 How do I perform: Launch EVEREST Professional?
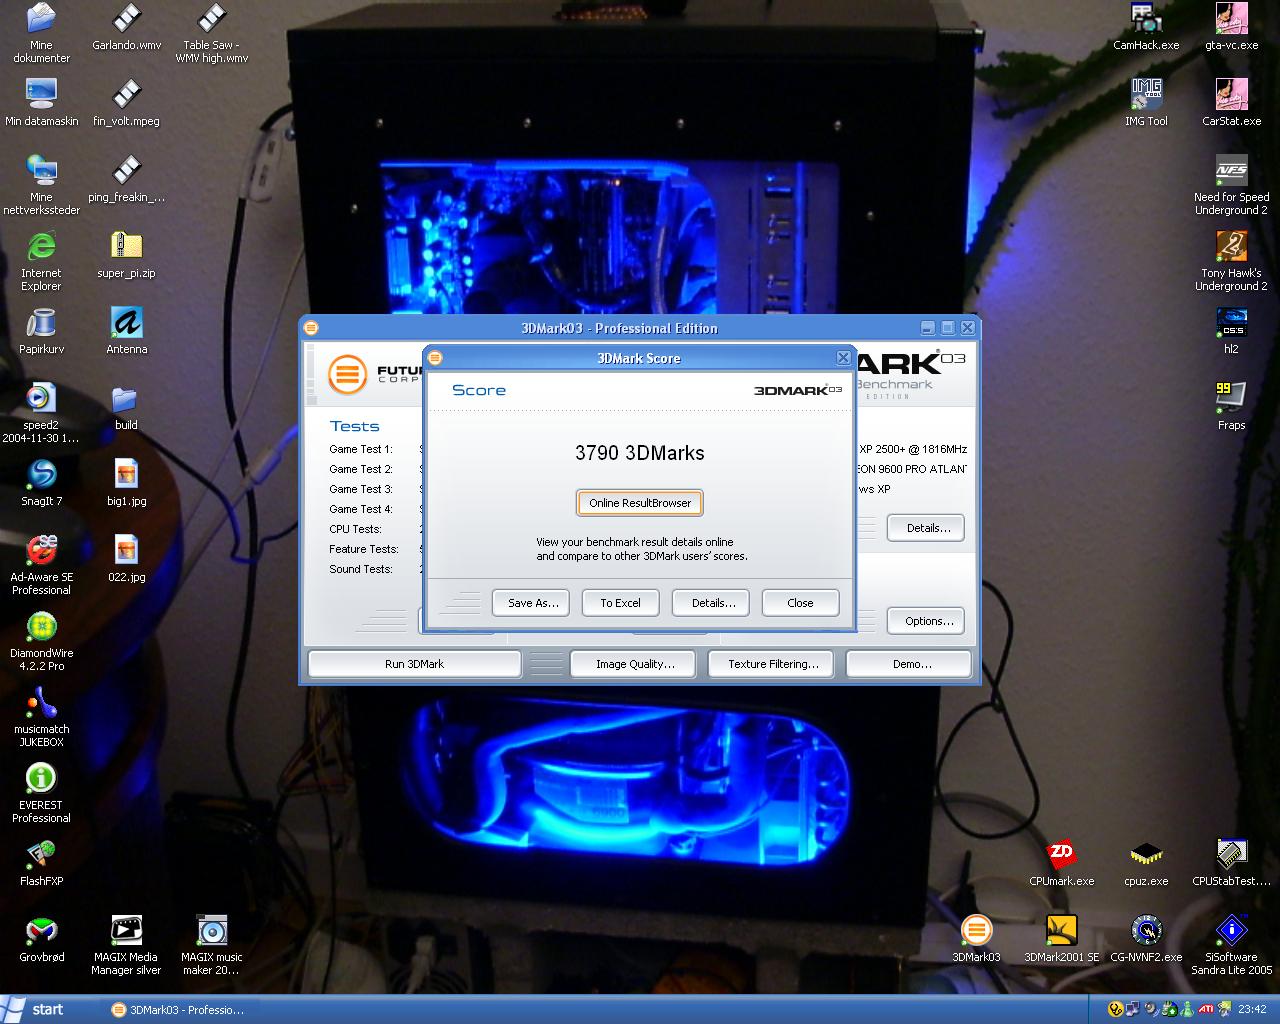click(41, 779)
